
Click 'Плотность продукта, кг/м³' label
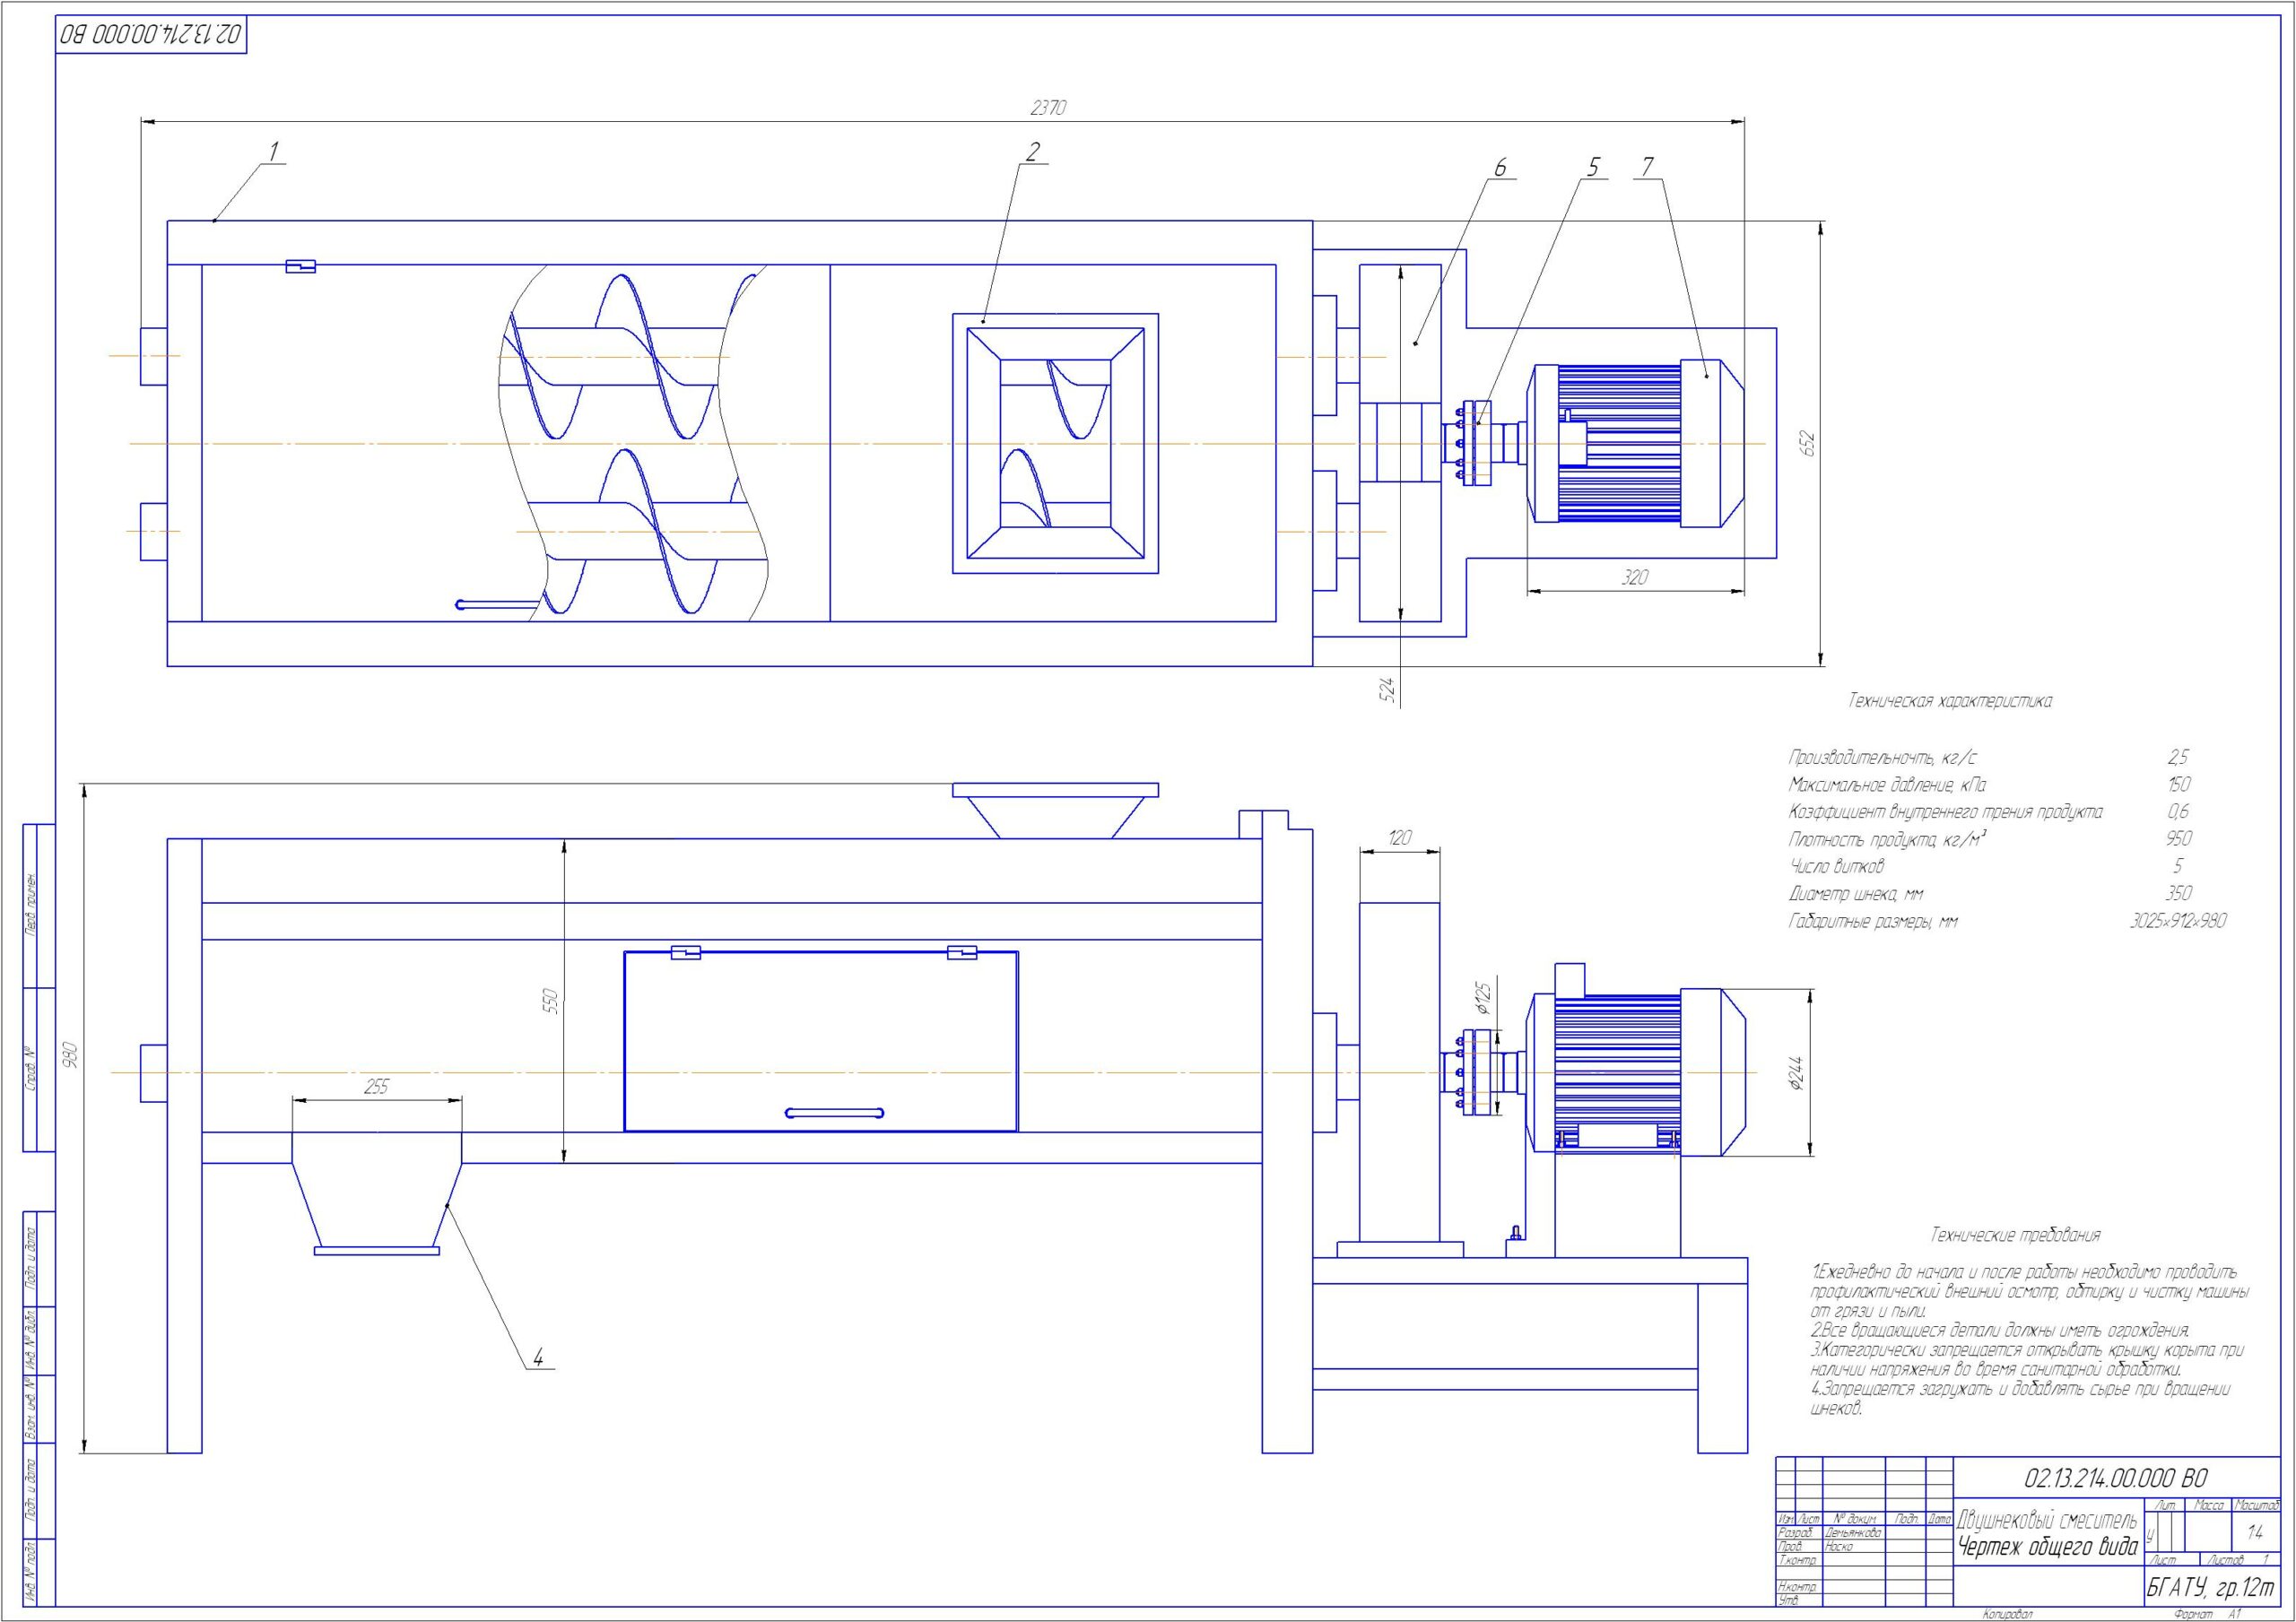click(1887, 838)
